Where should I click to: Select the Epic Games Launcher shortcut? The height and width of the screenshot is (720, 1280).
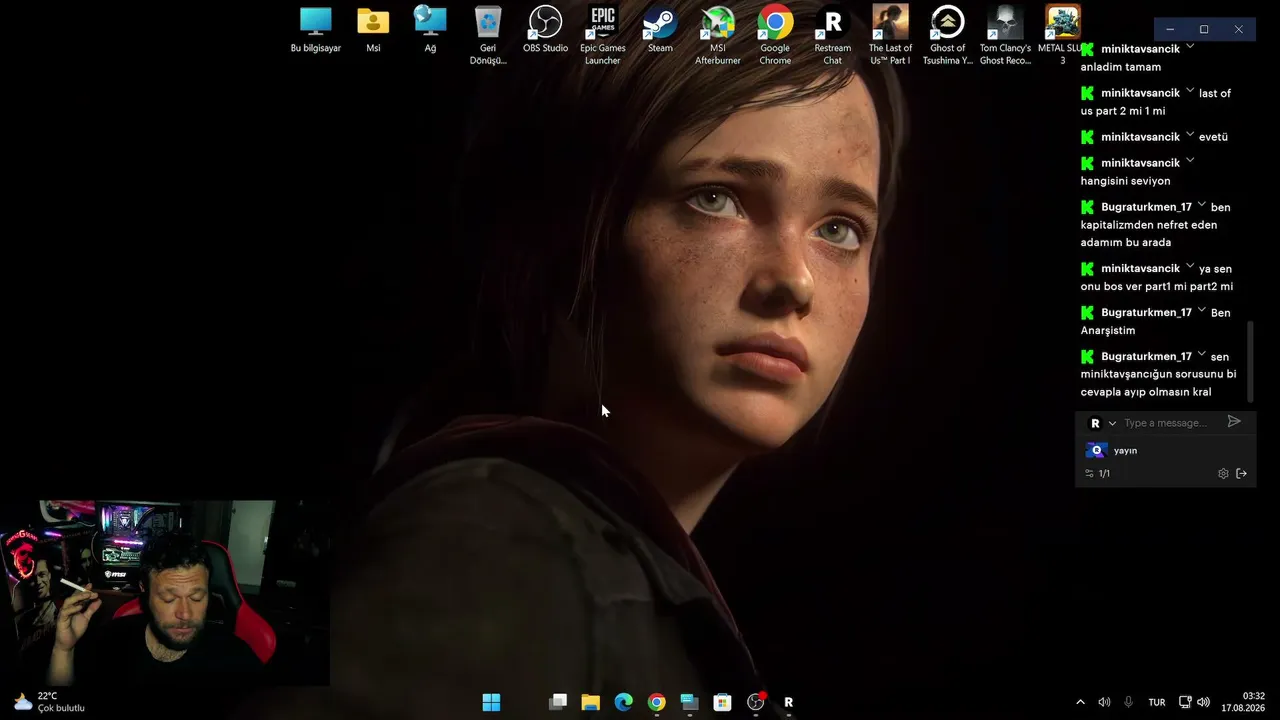[x=602, y=36]
